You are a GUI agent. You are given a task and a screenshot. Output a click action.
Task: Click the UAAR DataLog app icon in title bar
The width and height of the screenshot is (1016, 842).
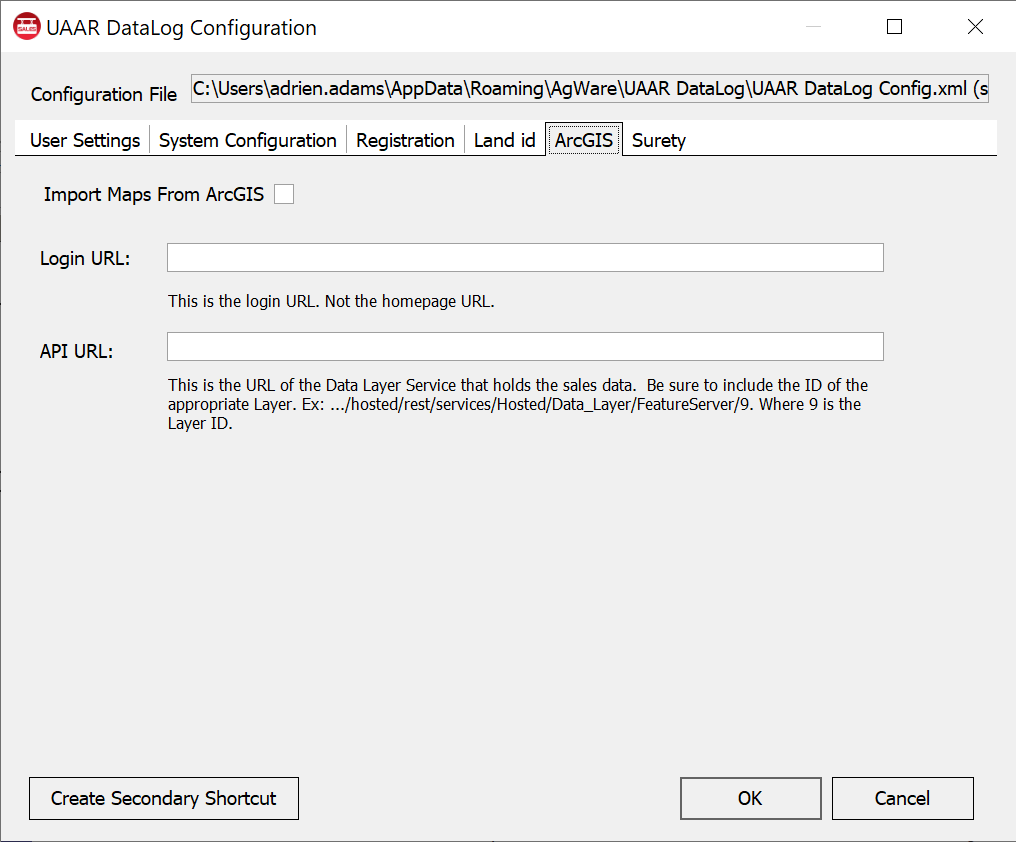27,27
